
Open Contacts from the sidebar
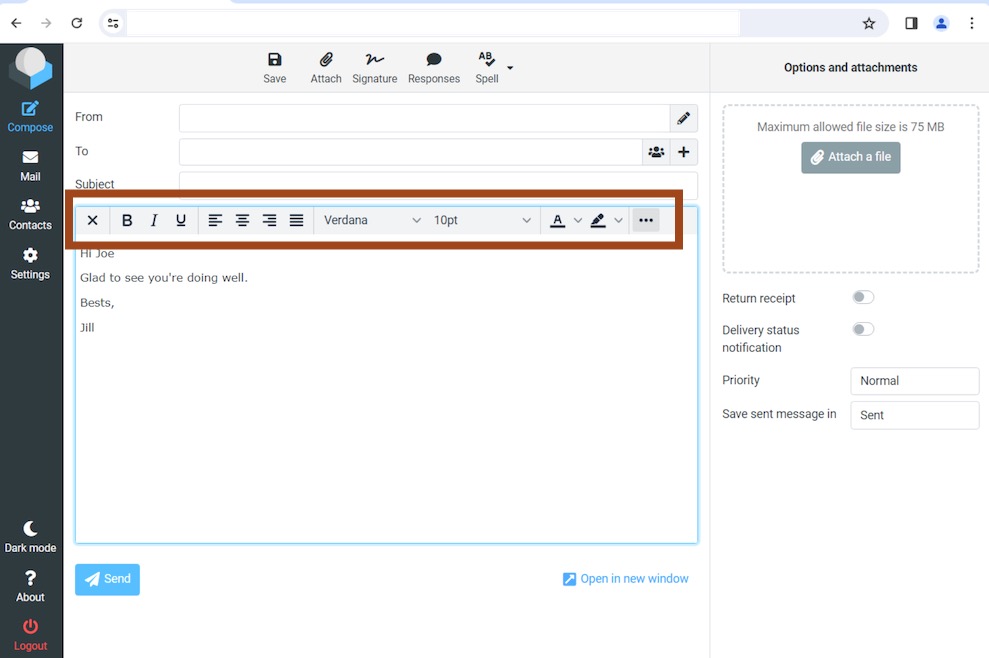[30, 214]
